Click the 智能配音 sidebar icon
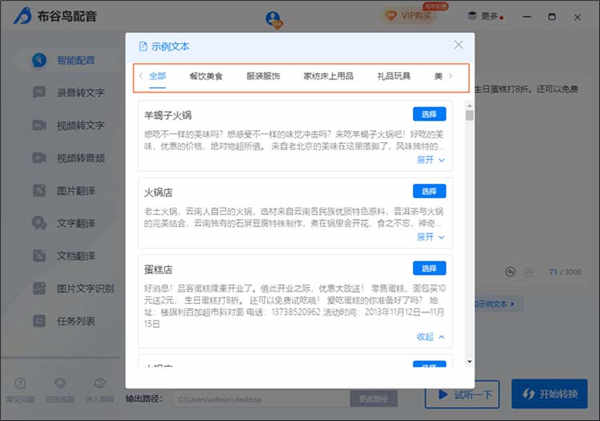The image size is (600, 421). pyautogui.click(x=39, y=60)
